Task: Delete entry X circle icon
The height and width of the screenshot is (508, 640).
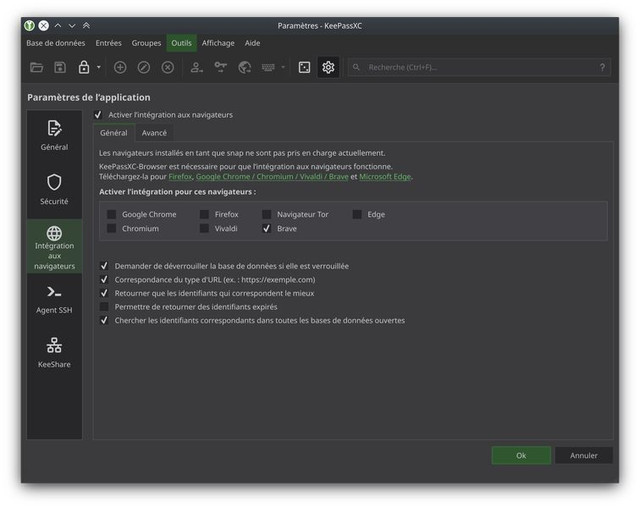Action: [167, 67]
